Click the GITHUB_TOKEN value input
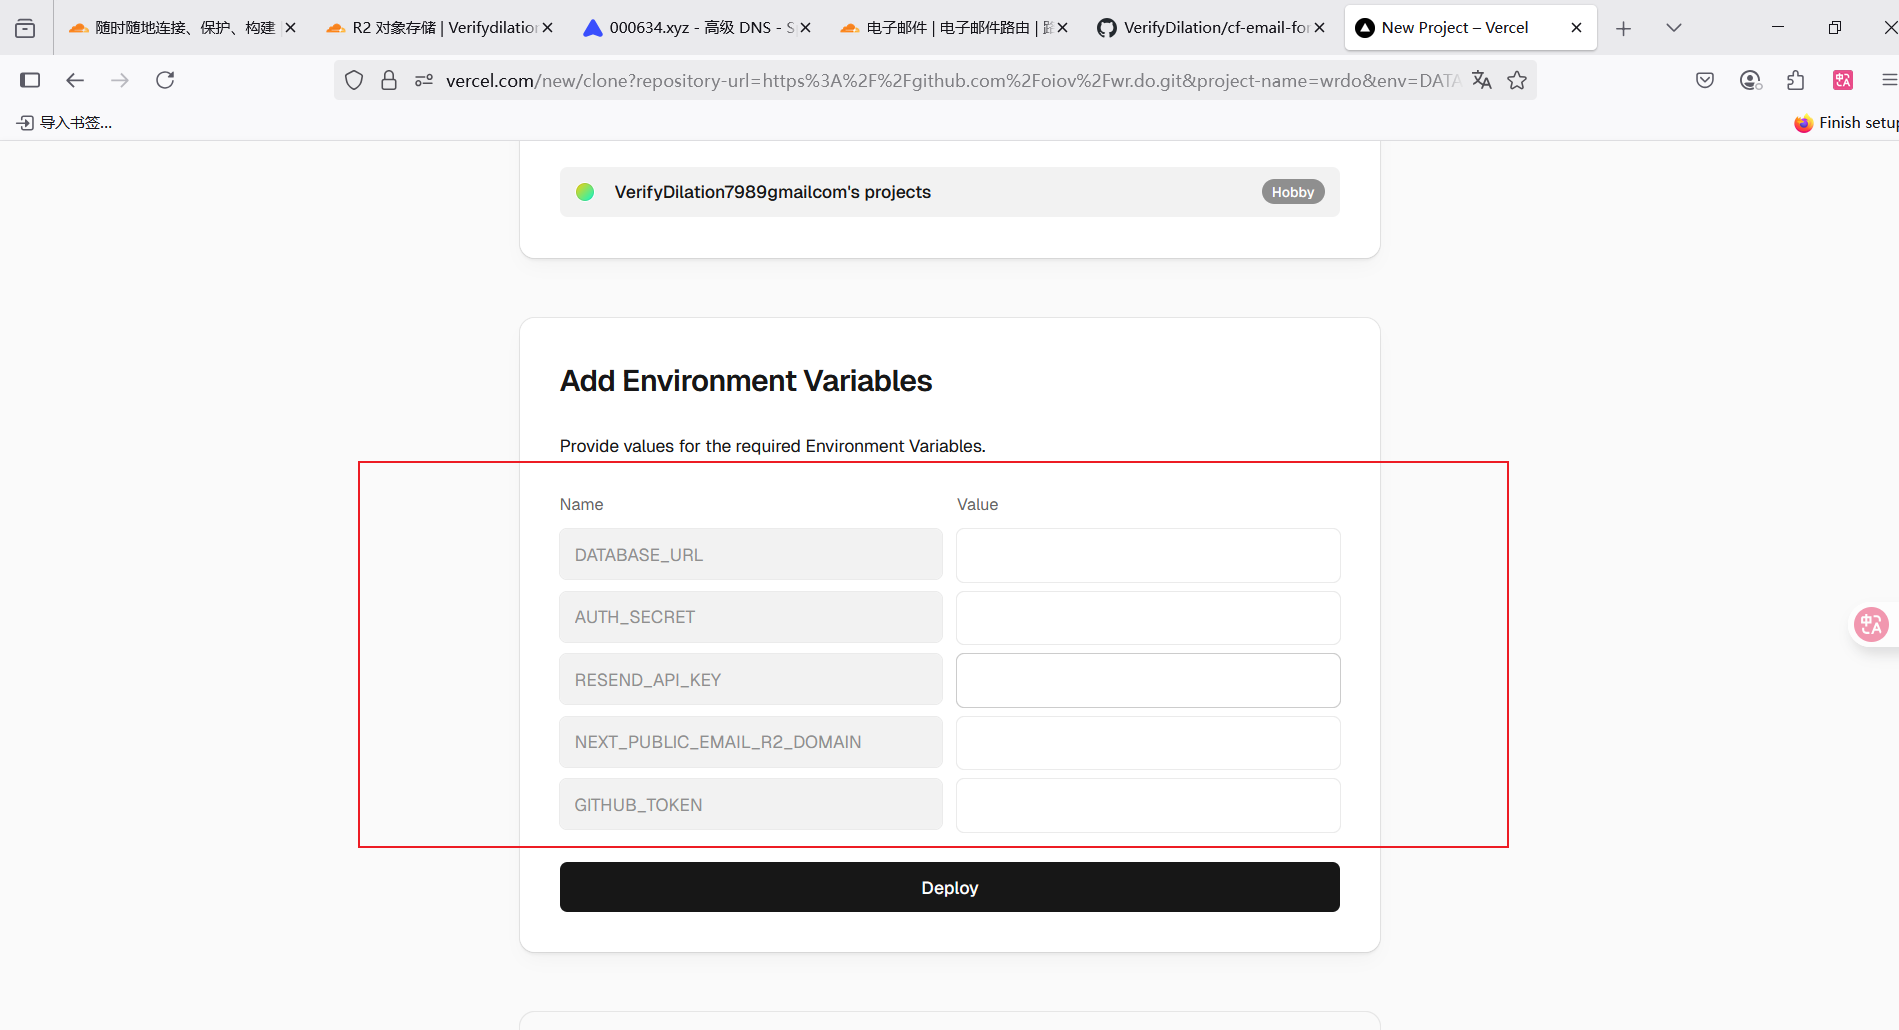The width and height of the screenshot is (1899, 1030). coord(1148,805)
